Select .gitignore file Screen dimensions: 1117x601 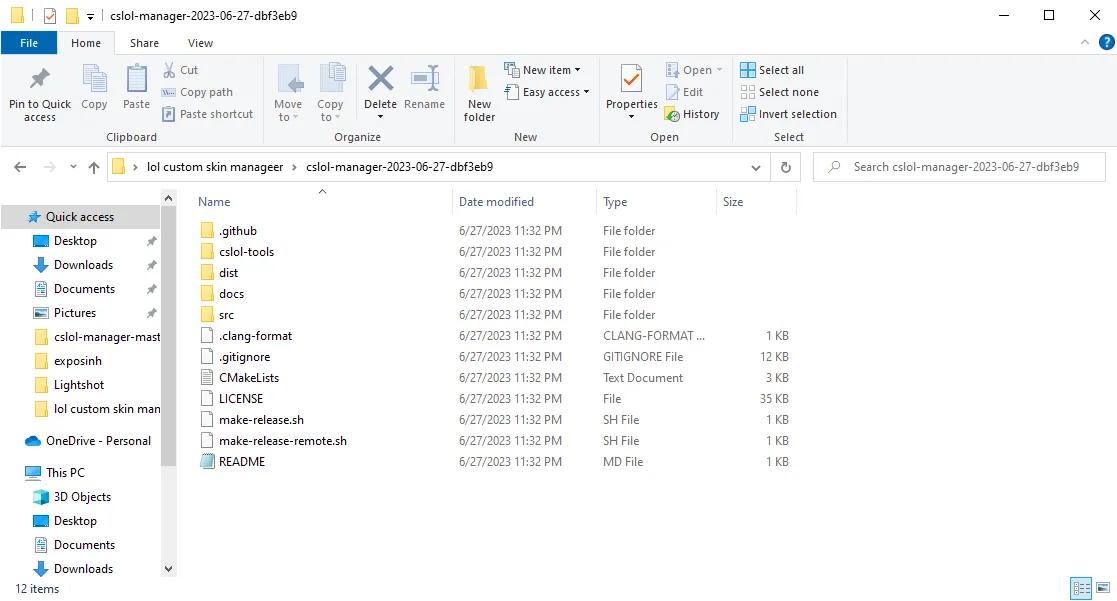(x=244, y=357)
